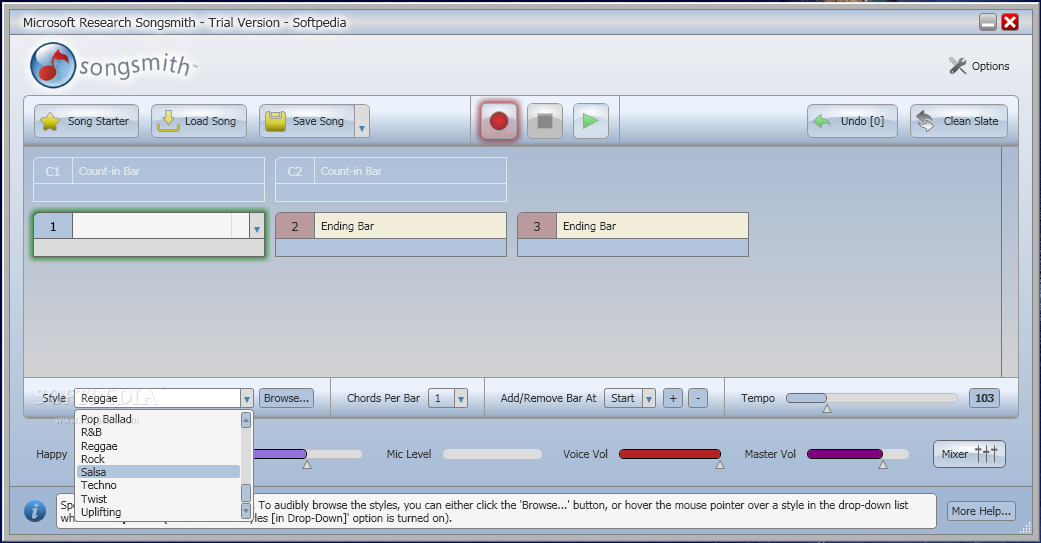Click the Undo [0] button
This screenshot has width=1041, height=543.
[852, 121]
